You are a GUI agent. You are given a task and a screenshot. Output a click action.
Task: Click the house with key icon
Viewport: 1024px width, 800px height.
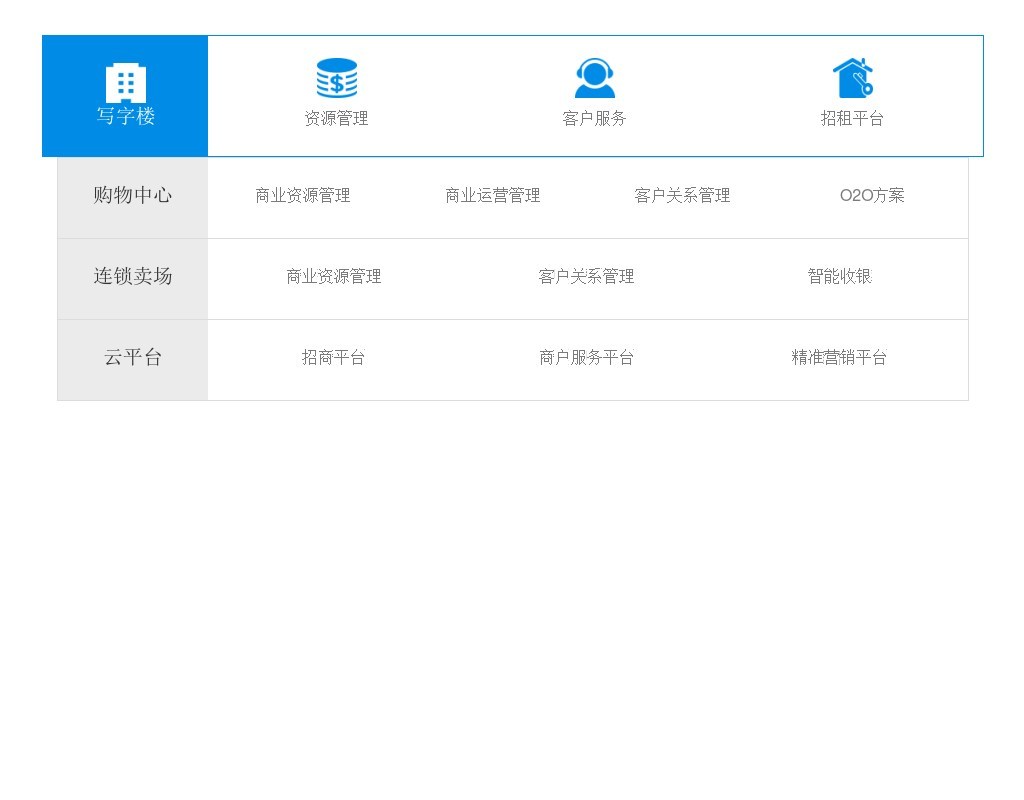click(x=852, y=78)
